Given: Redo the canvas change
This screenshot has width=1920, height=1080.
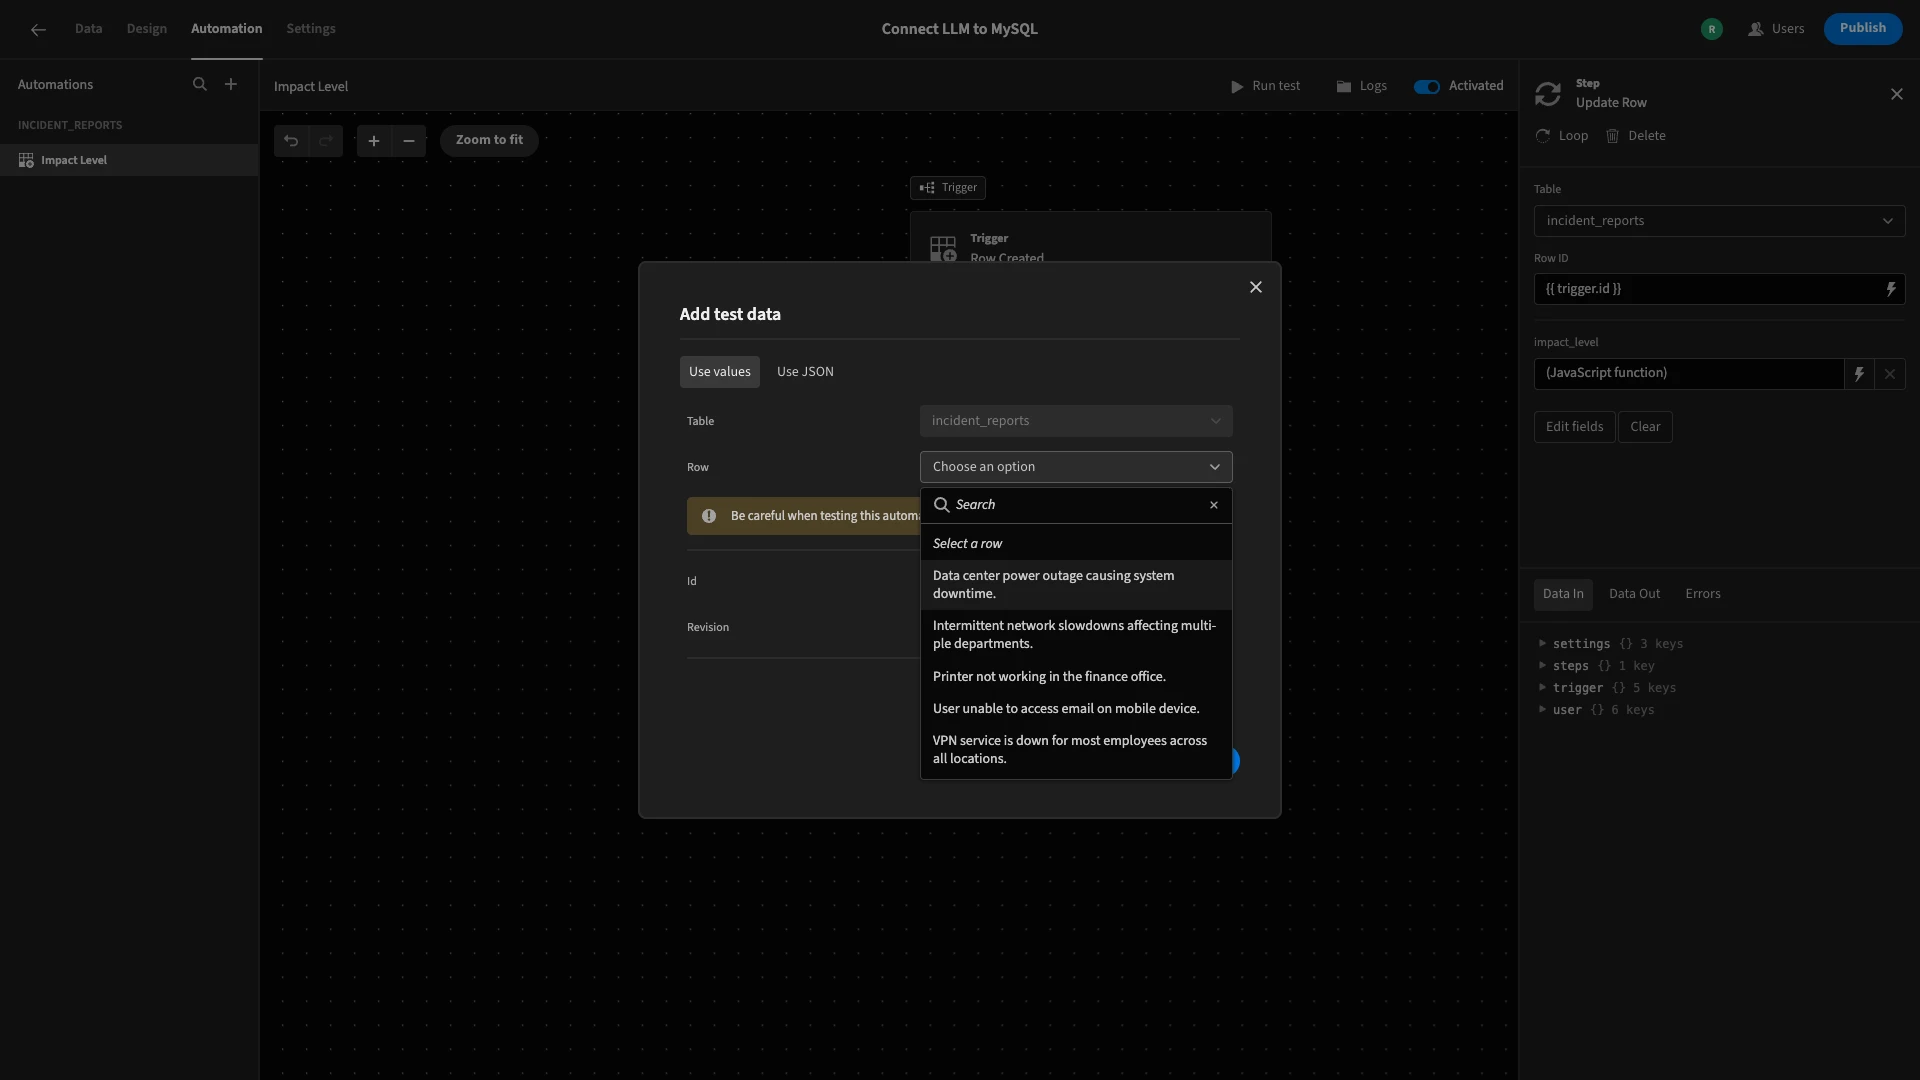Looking at the screenshot, I should 325,141.
